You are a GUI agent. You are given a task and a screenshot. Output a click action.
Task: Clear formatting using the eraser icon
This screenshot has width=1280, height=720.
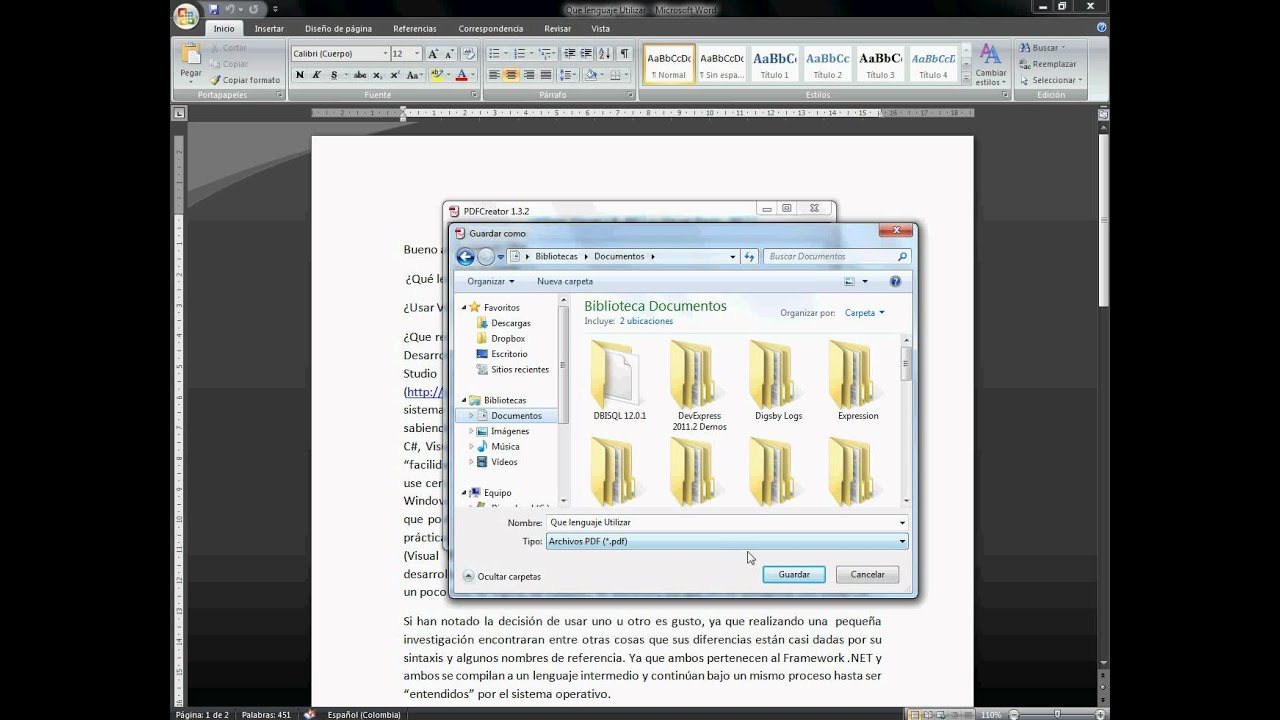(x=469, y=54)
